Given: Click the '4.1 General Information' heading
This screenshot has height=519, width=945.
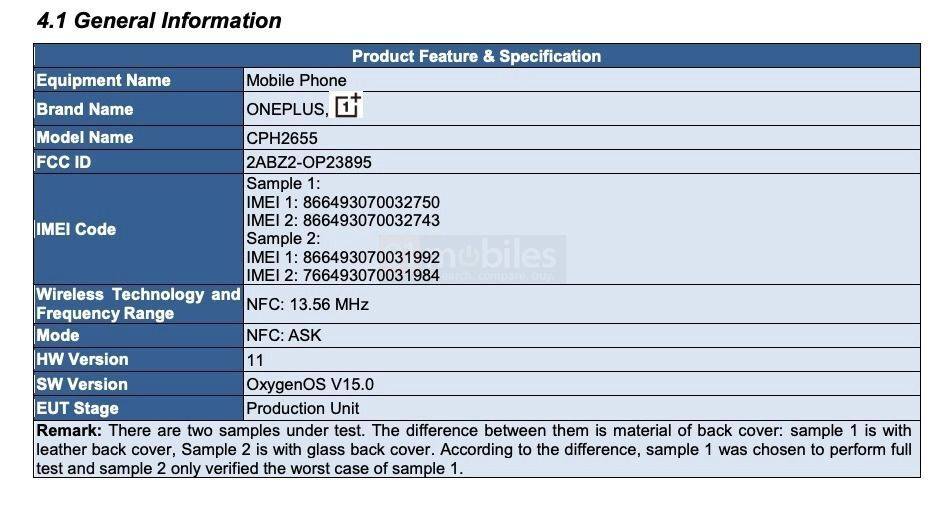Looking at the screenshot, I should click(x=159, y=21).
